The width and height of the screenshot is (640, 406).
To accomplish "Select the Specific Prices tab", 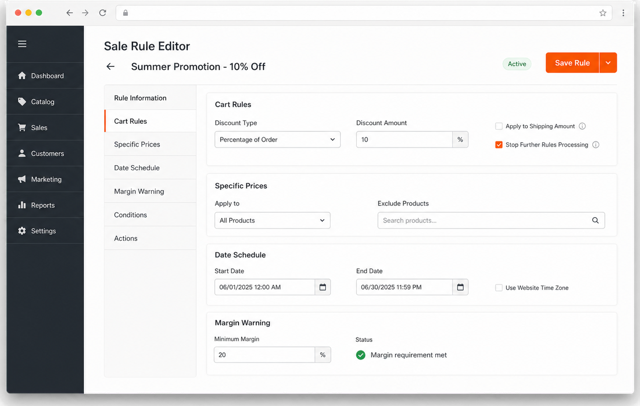I will pos(150,144).
